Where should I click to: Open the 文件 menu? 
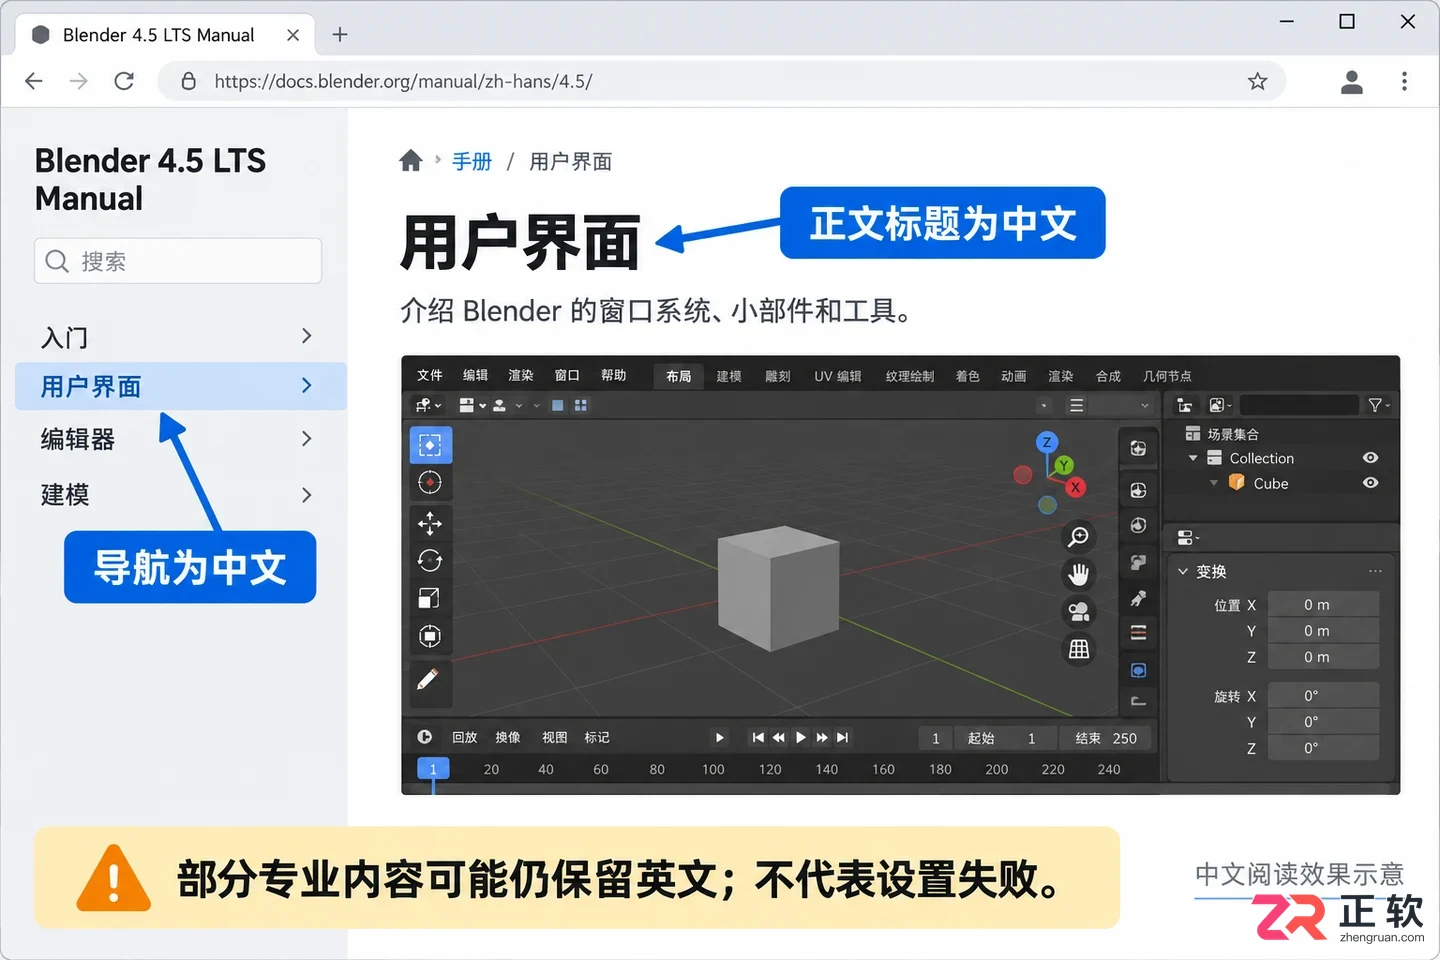tap(430, 375)
